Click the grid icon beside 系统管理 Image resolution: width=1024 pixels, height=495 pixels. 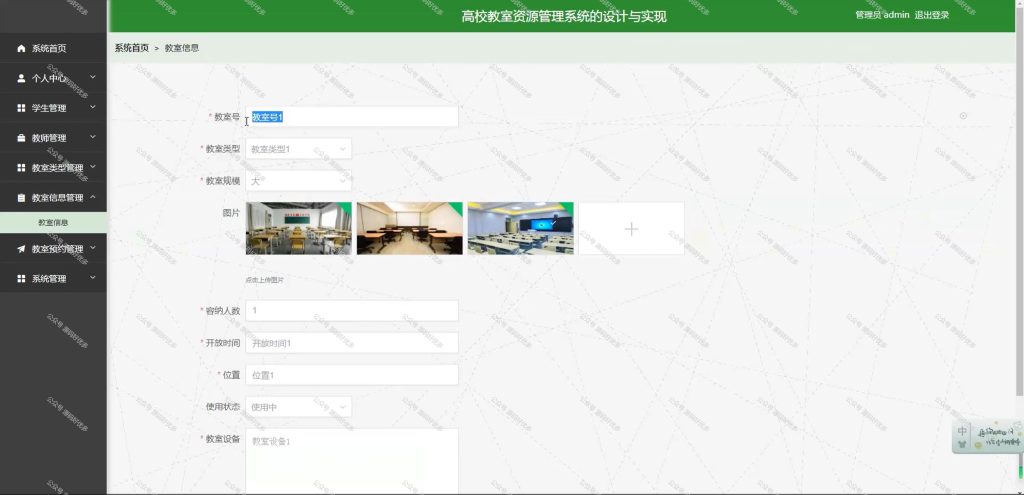click(21, 279)
